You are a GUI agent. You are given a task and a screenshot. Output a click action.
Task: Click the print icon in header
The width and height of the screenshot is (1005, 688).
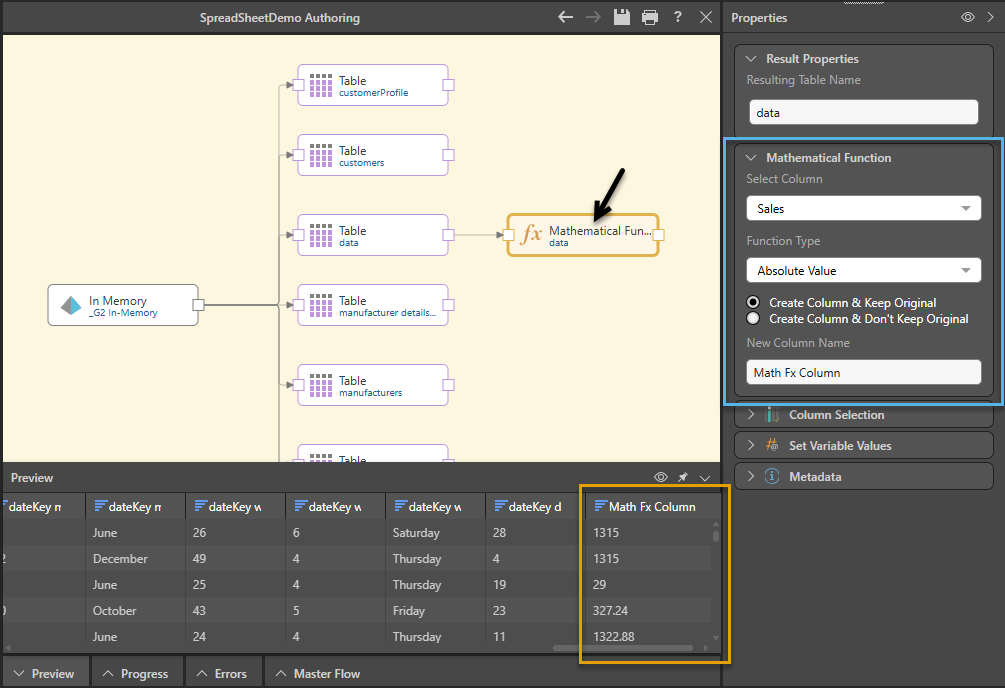coord(650,17)
